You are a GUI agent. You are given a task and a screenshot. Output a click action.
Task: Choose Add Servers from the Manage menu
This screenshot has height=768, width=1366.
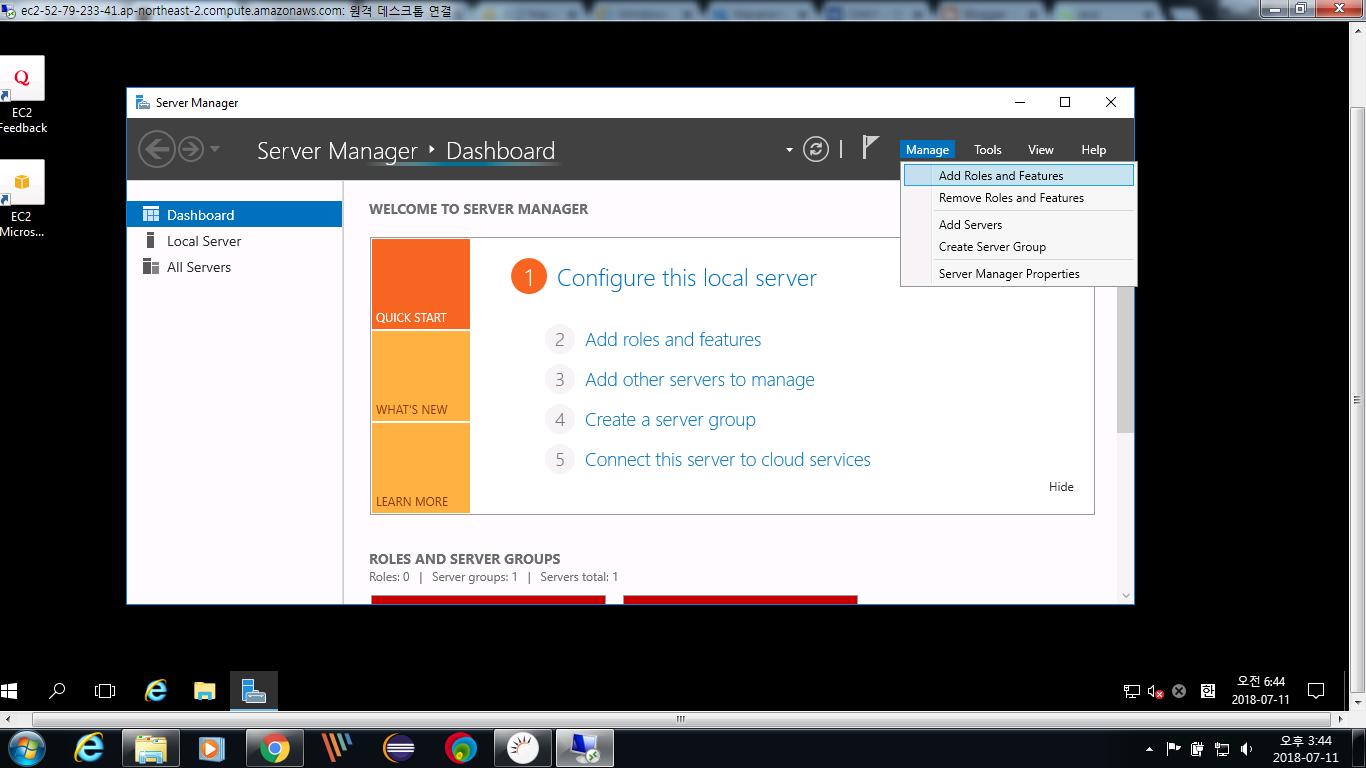click(1019, 225)
